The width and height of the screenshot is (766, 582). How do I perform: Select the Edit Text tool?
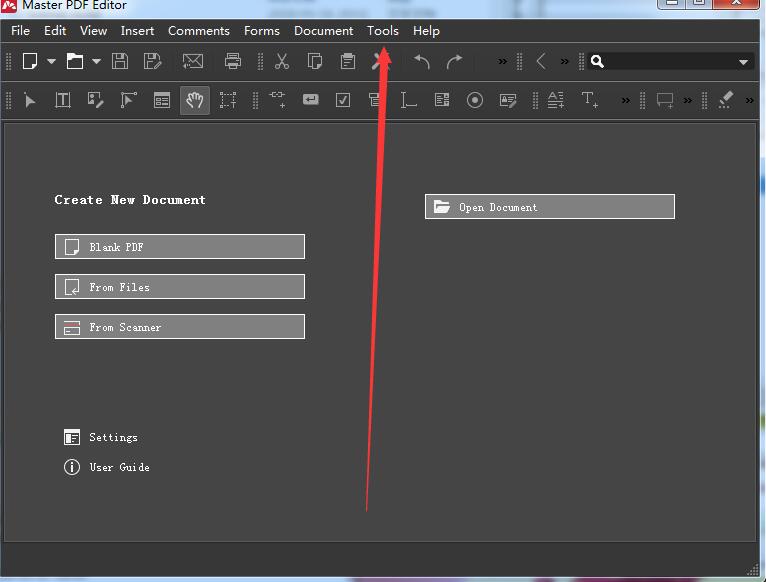coord(62,100)
